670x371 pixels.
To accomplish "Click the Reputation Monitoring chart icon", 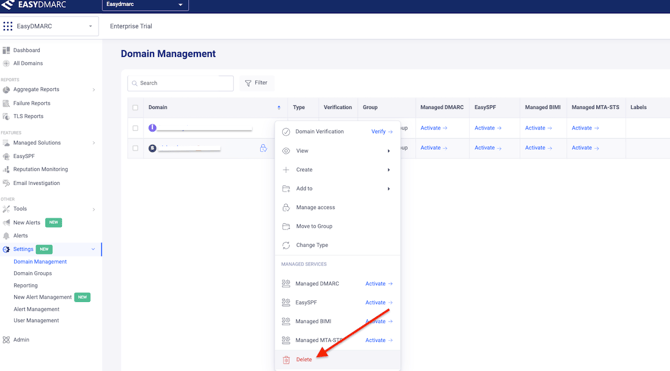I will (x=6, y=169).
